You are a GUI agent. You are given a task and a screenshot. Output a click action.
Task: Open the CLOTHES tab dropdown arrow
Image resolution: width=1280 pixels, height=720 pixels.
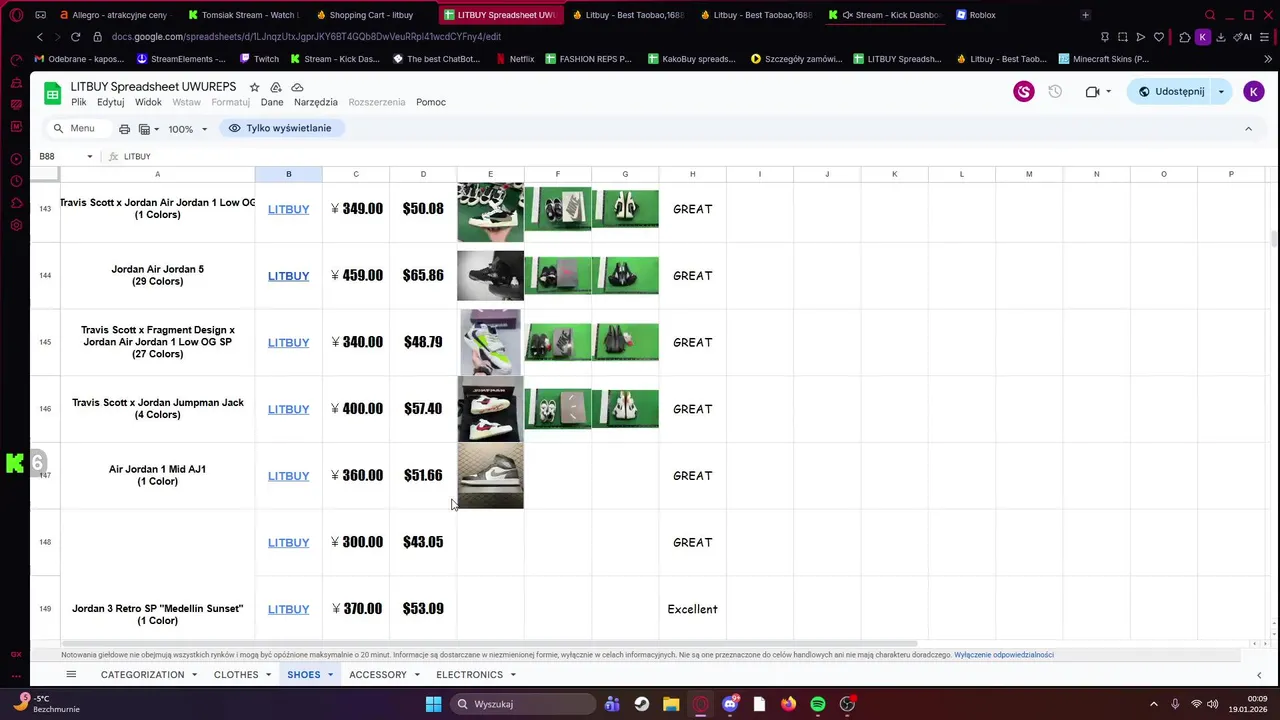(x=268, y=675)
